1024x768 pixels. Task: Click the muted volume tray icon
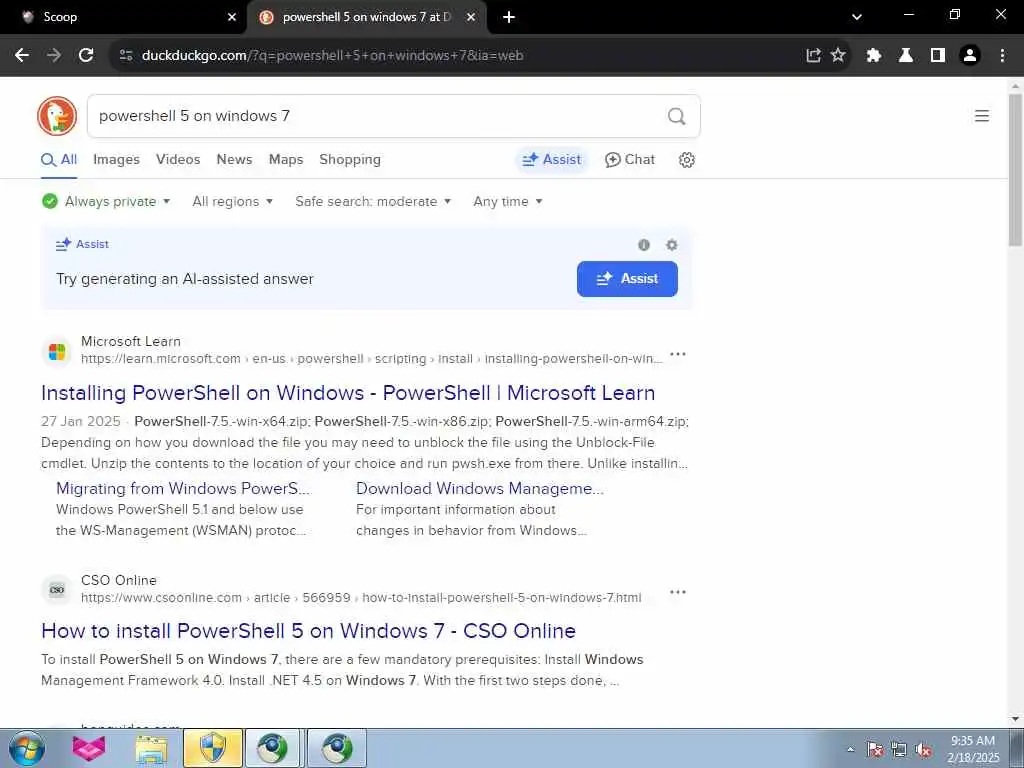(923, 750)
